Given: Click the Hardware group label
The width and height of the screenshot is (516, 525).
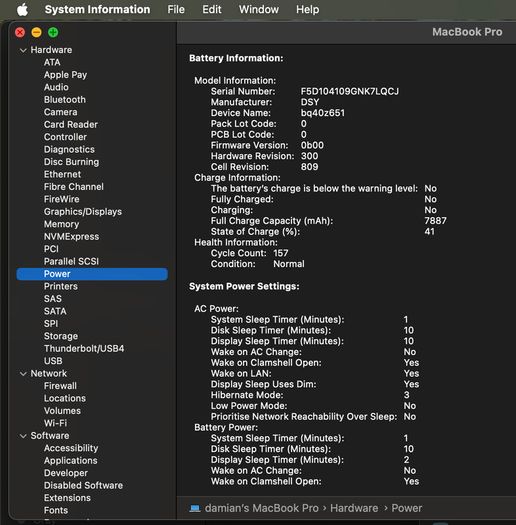Looking at the screenshot, I should tap(51, 50).
